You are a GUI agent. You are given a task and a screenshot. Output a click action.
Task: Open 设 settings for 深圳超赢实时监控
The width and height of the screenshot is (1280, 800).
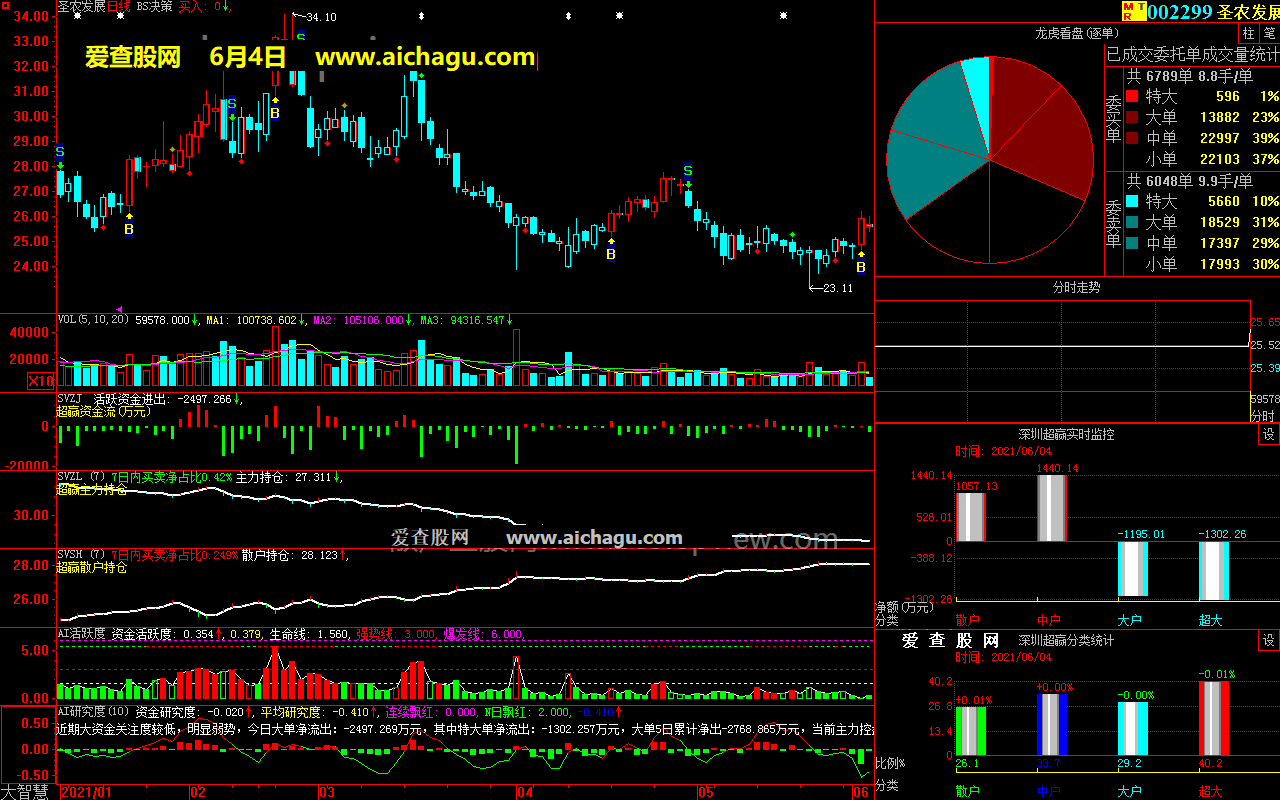coord(1268,434)
